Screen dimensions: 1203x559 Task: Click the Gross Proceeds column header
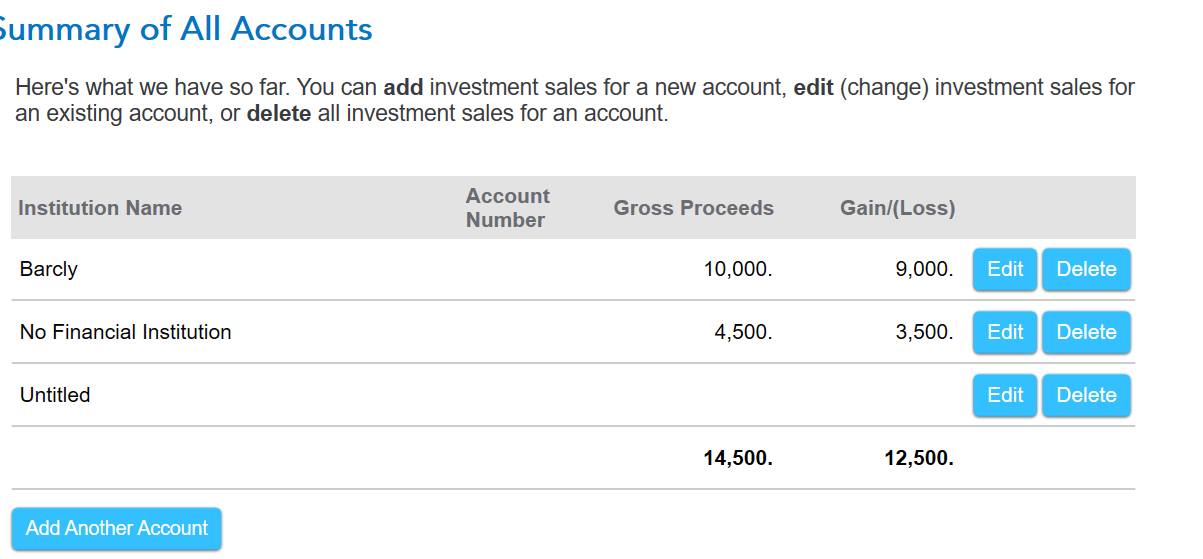(694, 208)
